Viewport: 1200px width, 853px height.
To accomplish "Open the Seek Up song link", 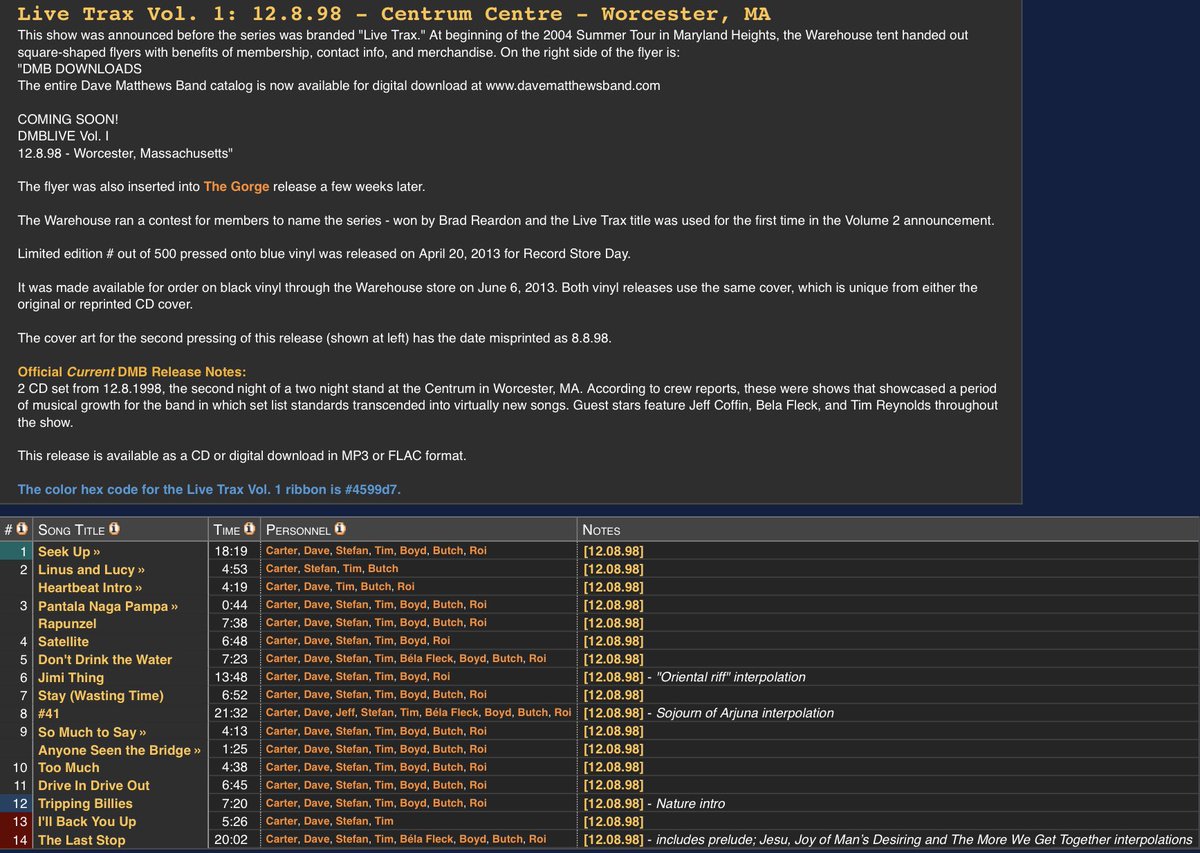I will tap(69, 551).
